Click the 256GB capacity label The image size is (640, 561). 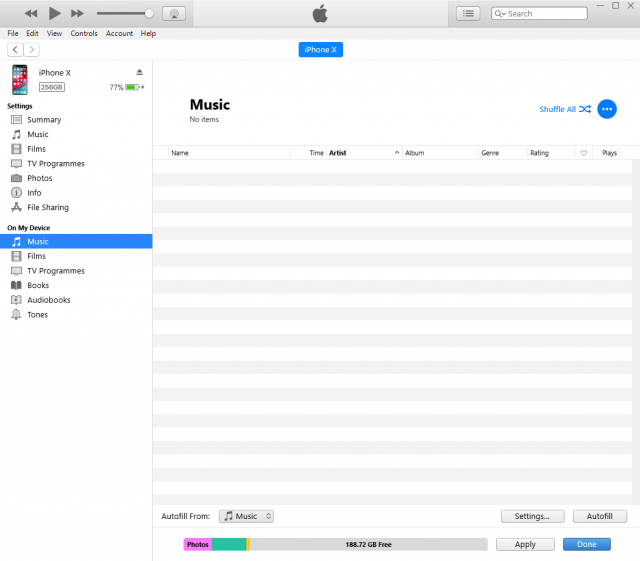(52, 87)
